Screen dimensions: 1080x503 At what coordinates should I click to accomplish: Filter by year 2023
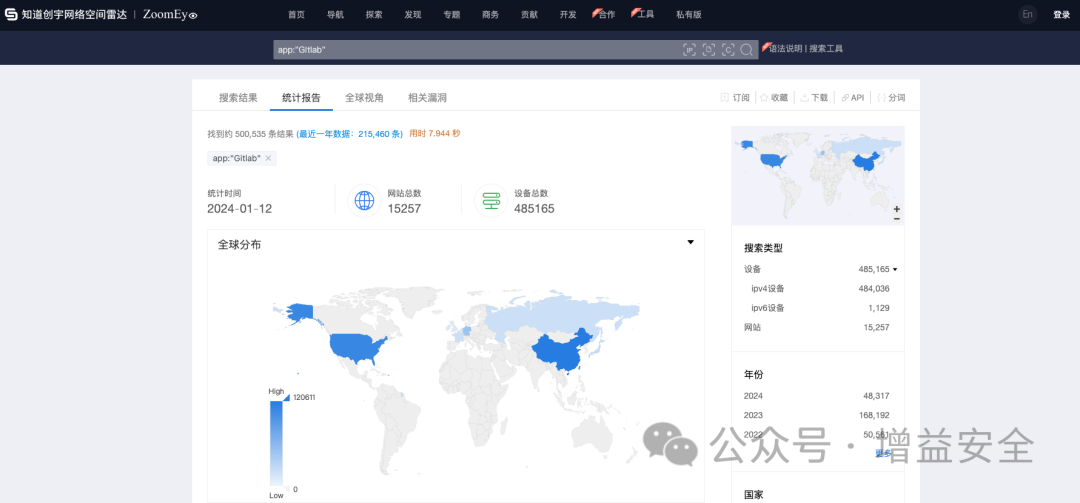click(817, 415)
